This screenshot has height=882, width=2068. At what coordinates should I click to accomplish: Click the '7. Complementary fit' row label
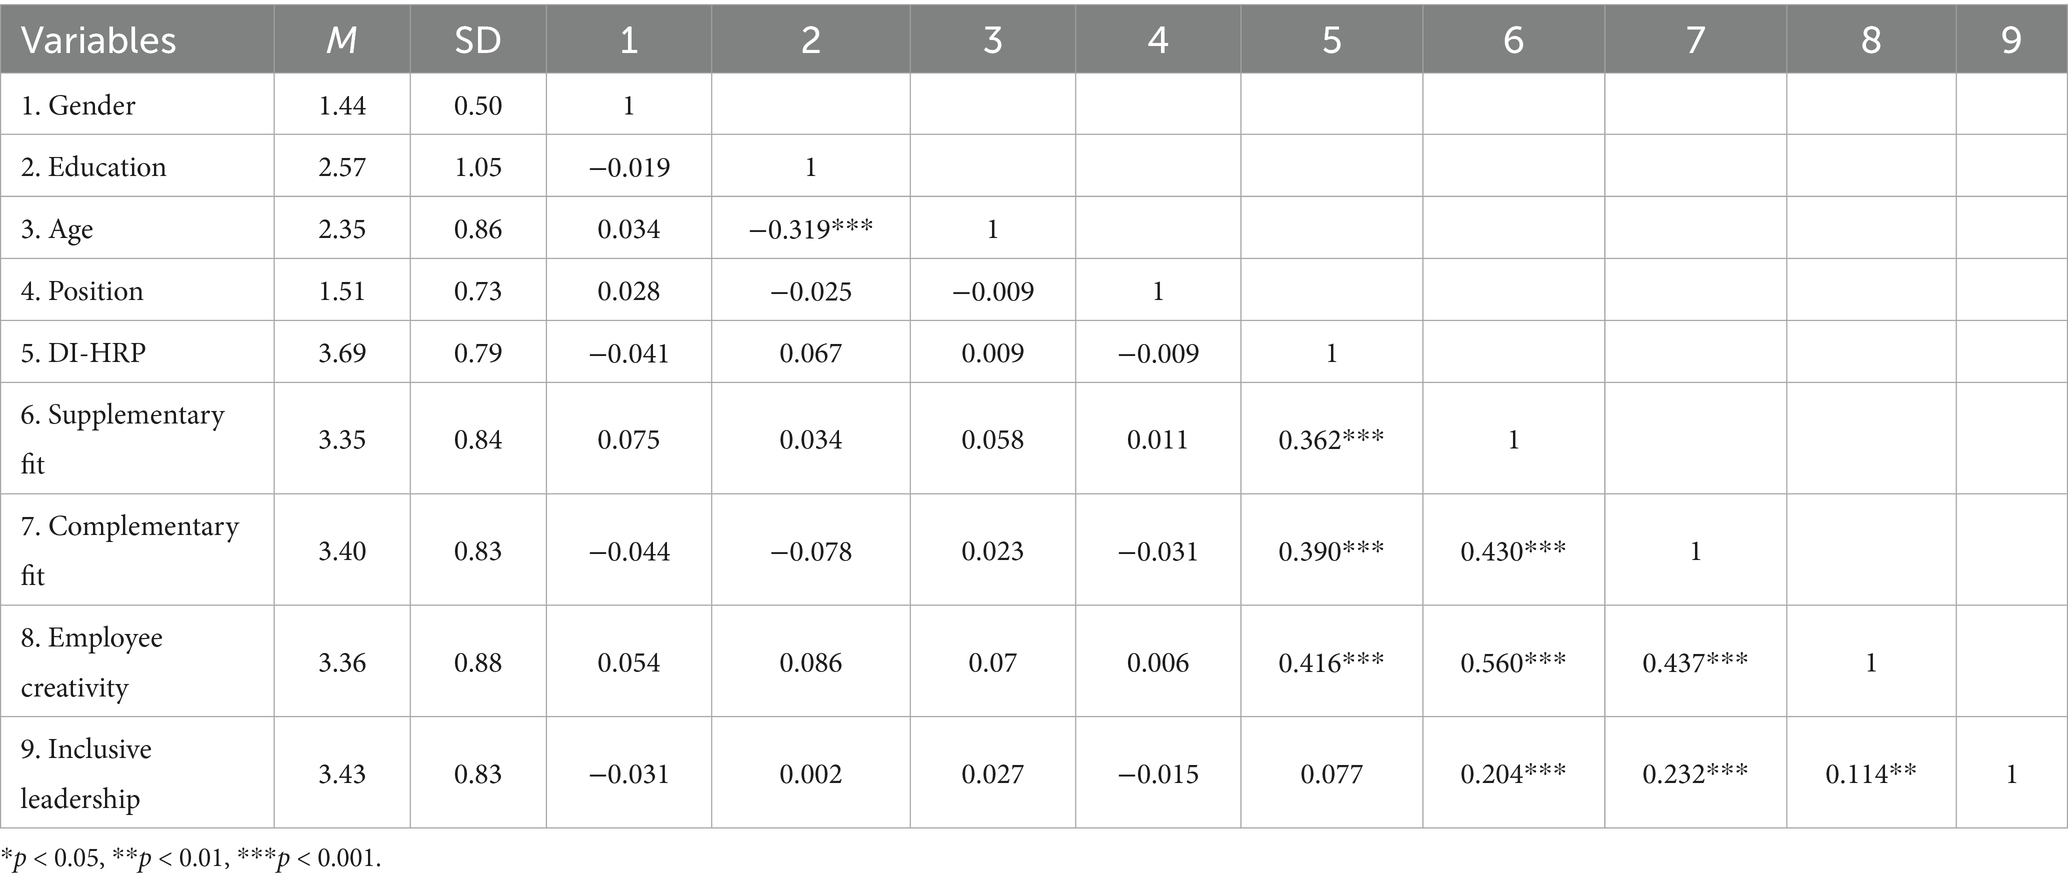(130, 550)
